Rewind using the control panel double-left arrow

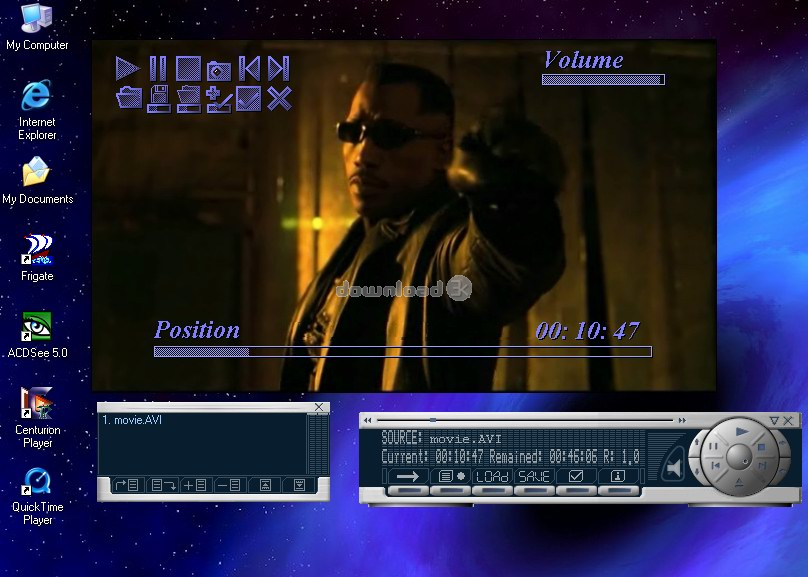click(x=367, y=420)
